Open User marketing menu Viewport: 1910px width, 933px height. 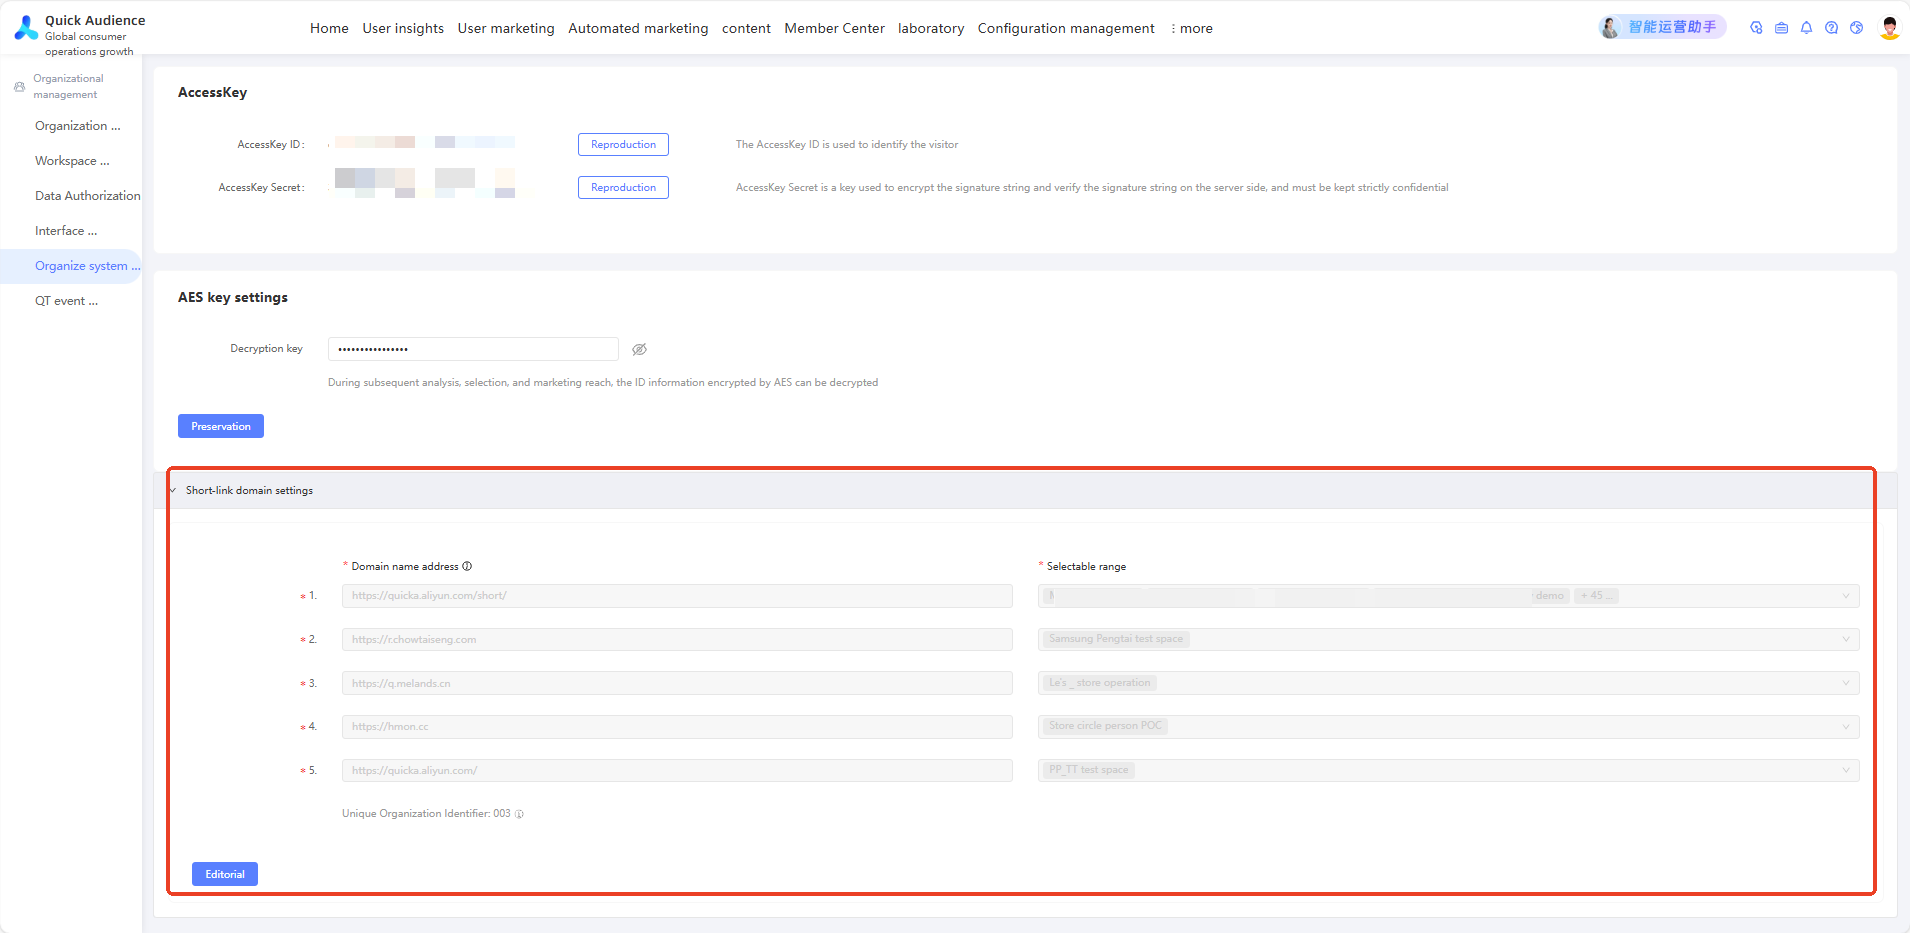coord(506,28)
